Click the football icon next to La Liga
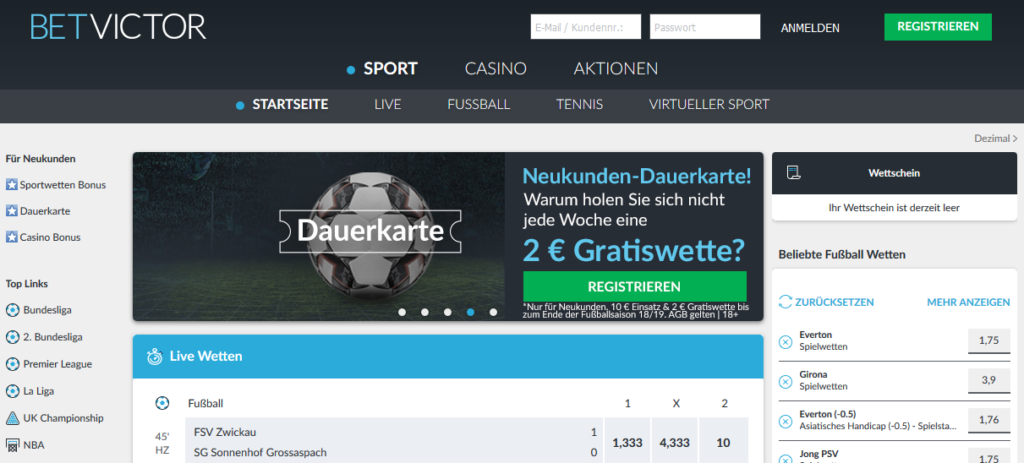 [x=12, y=391]
